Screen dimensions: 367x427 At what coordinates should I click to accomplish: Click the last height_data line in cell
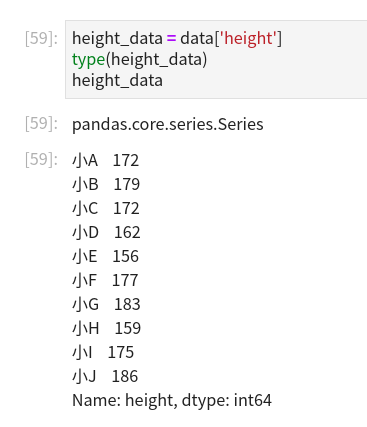coord(117,80)
